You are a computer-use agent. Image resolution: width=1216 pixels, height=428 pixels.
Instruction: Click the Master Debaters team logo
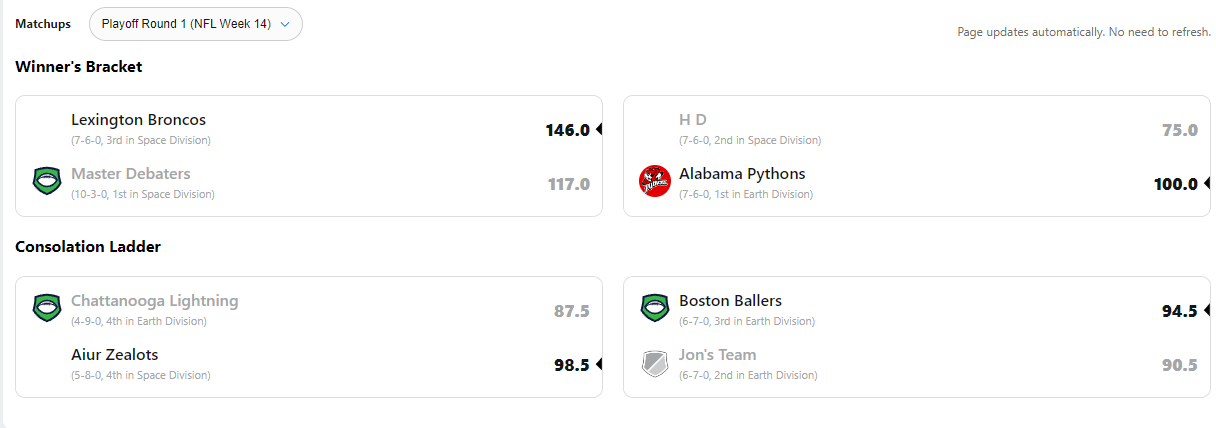(47, 182)
